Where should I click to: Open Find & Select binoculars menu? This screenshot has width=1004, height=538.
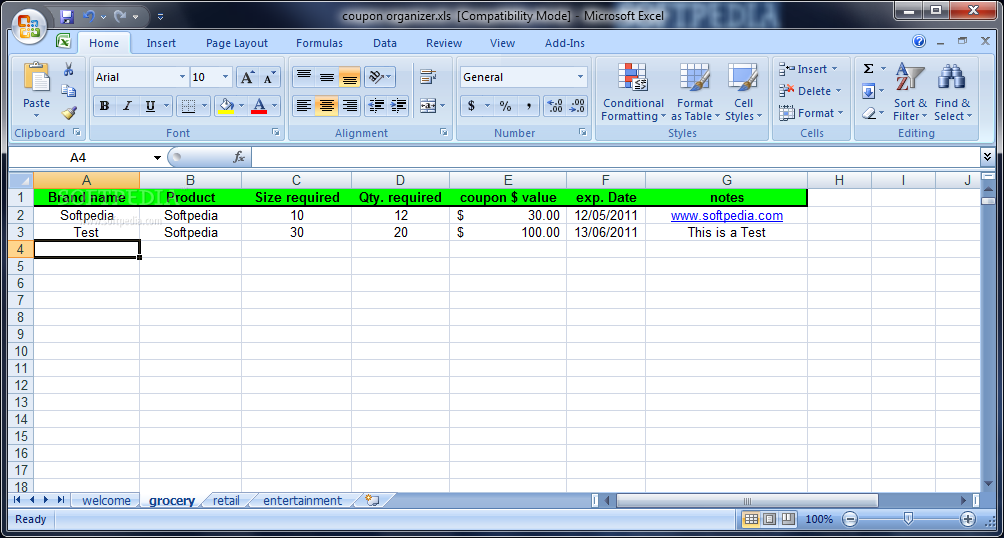(953, 93)
